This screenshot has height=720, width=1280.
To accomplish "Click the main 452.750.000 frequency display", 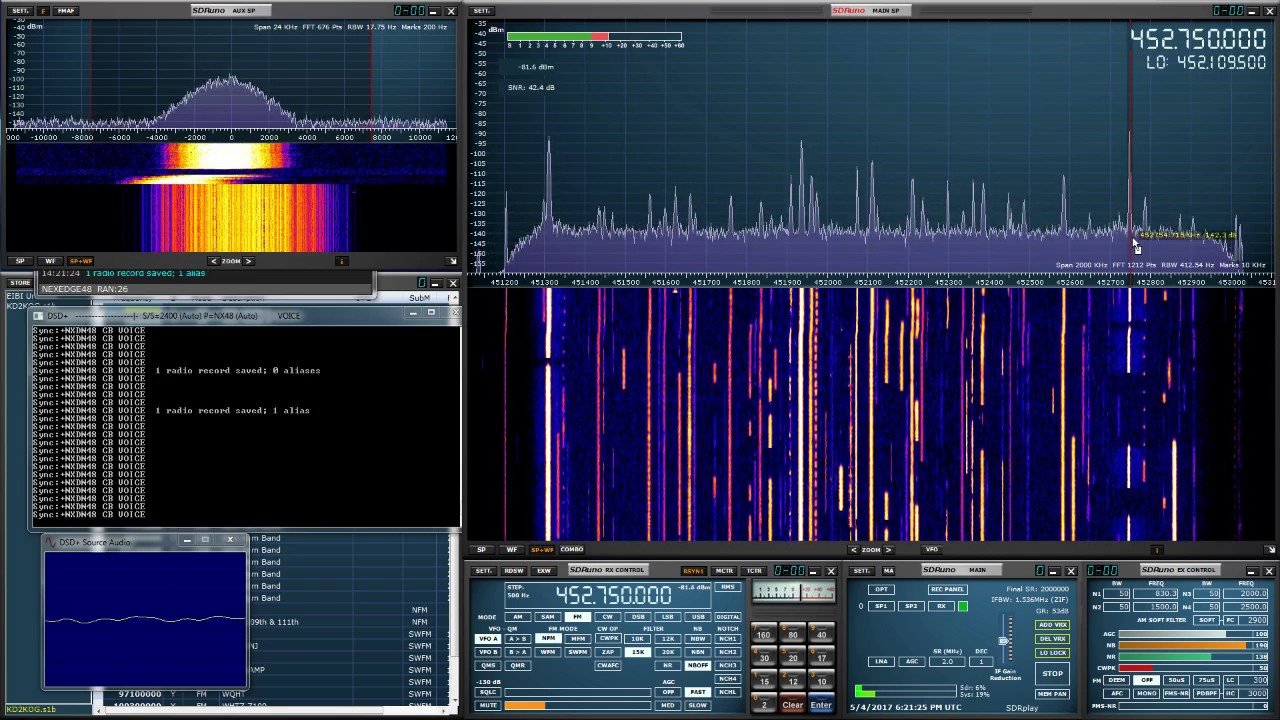I will click(x=1198, y=39).
